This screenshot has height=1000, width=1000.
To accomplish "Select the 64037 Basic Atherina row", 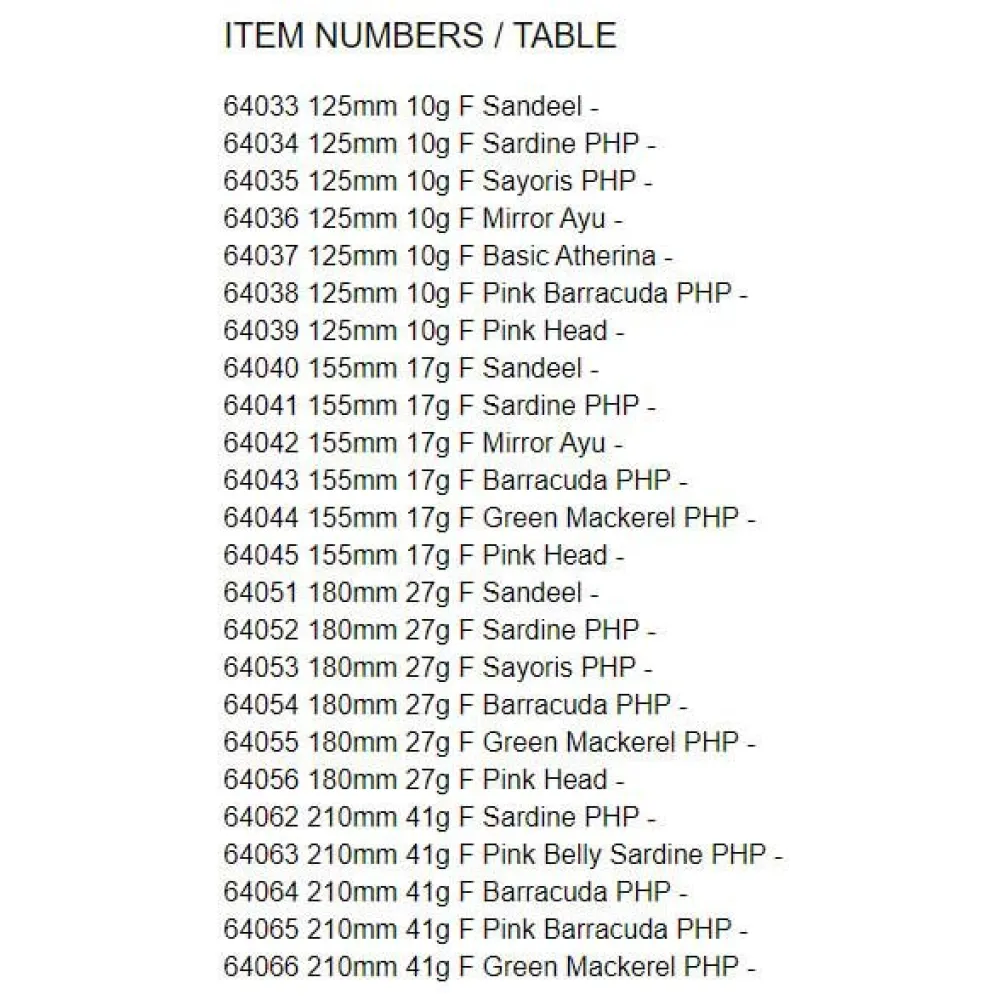I will click(447, 256).
